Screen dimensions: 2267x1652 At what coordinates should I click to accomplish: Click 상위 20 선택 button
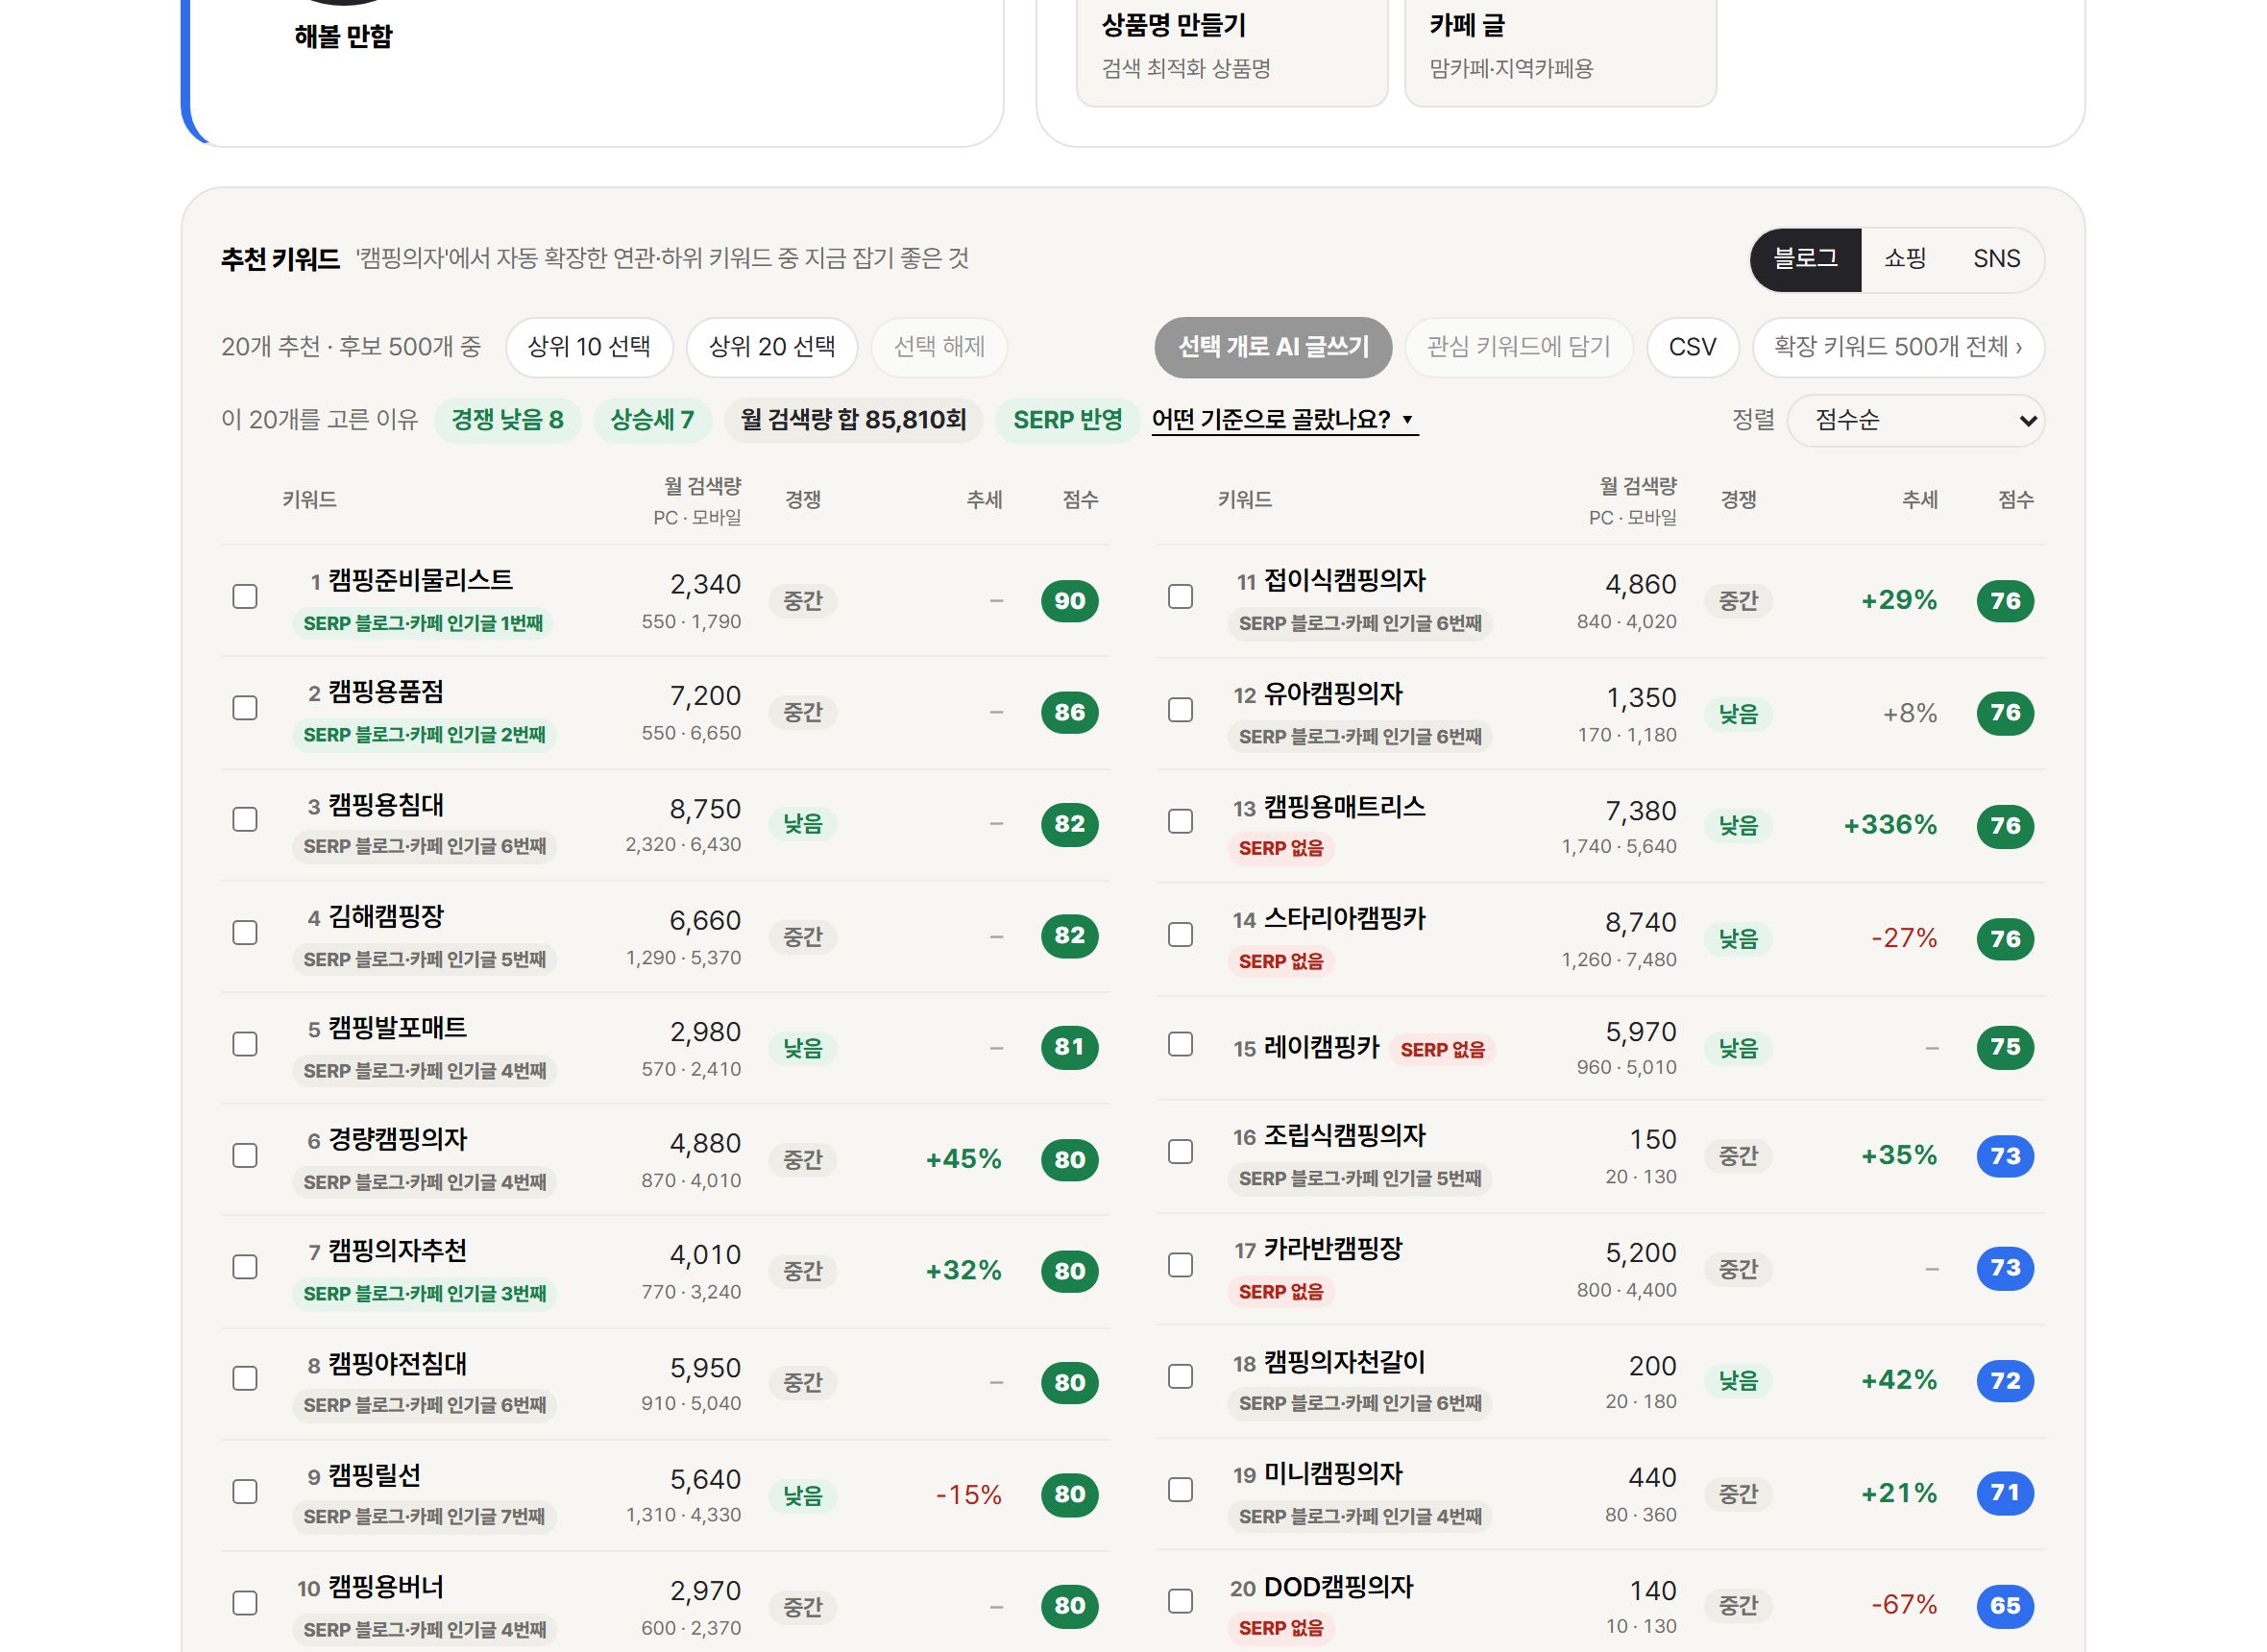click(x=772, y=347)
